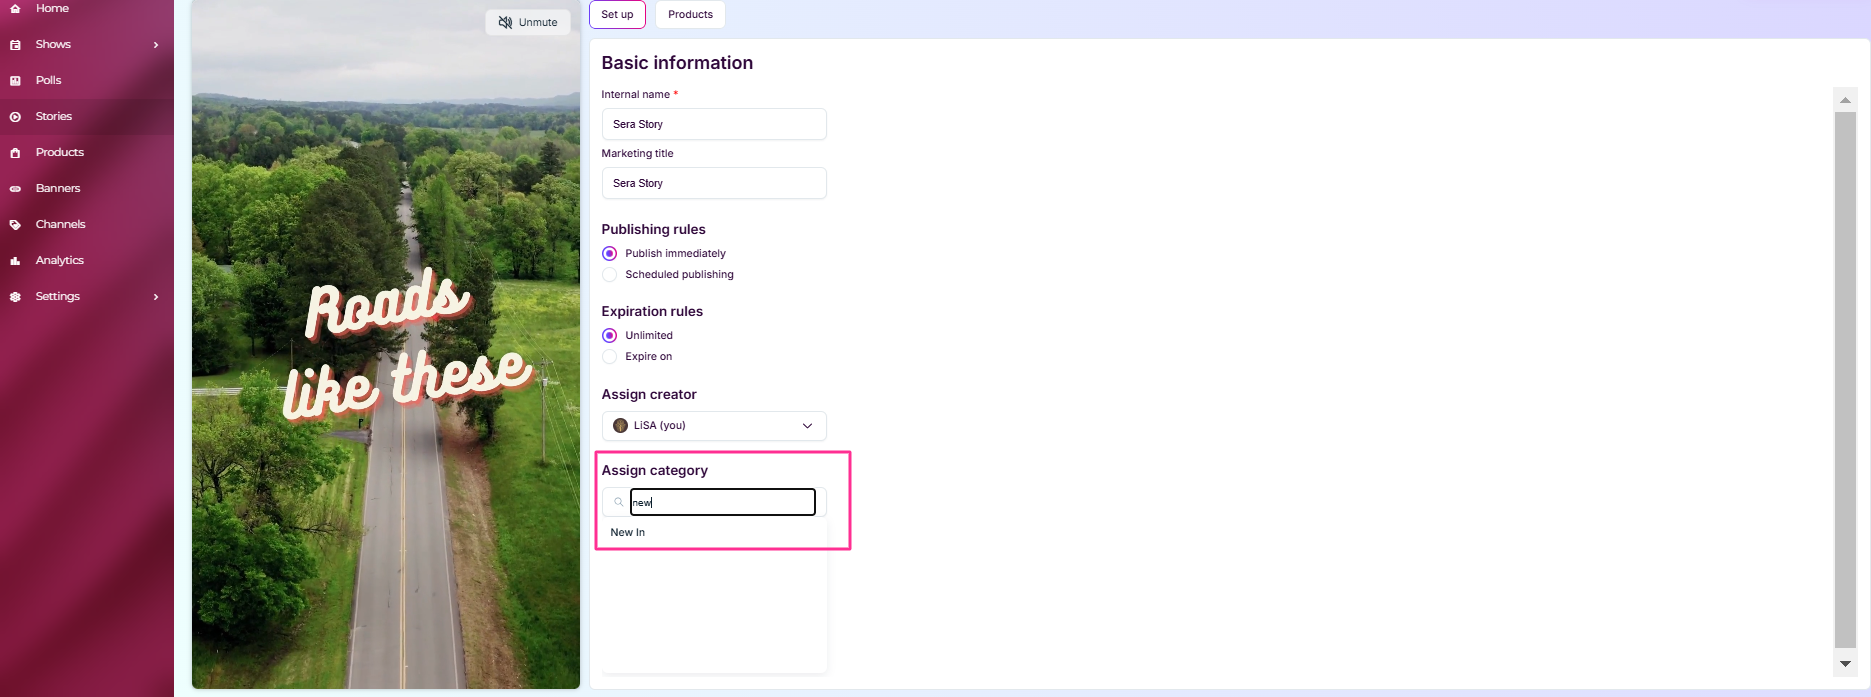Switch to the Set up tab
Image resolution: width=1871 pixels, height=697 pixels.
617,15
